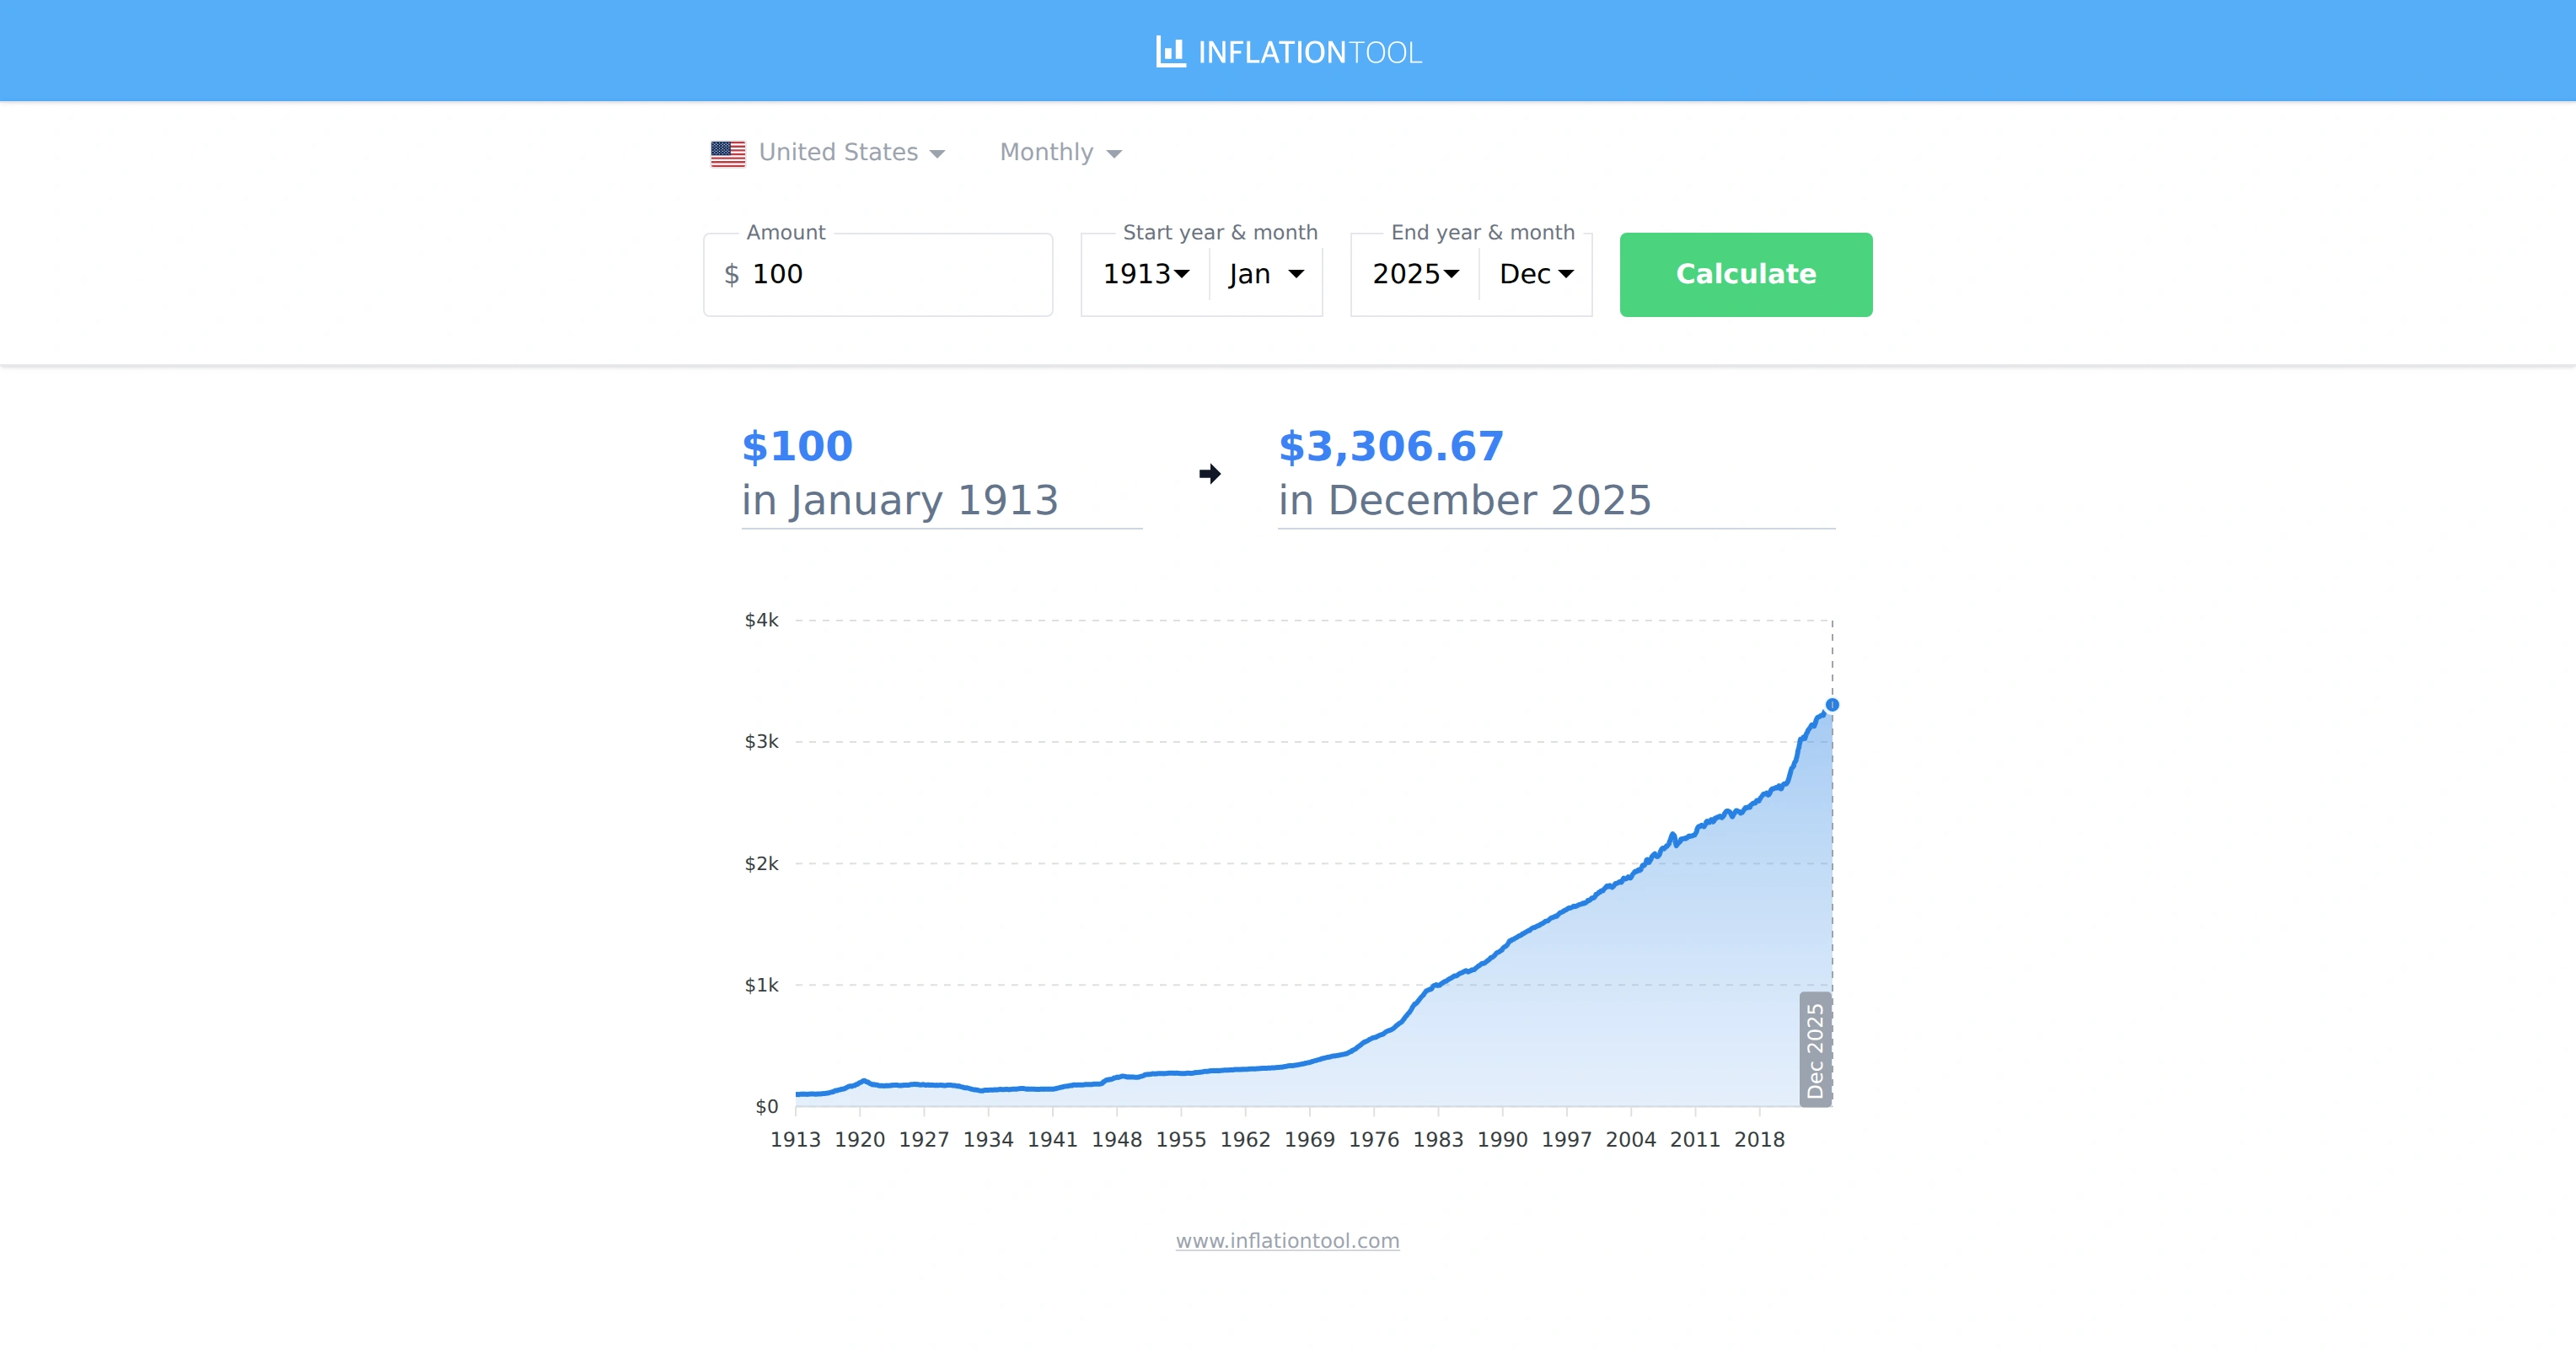Click the $4k gridline label on the chart
This screenshot has height=1349, width=2576.
point(762,620)
